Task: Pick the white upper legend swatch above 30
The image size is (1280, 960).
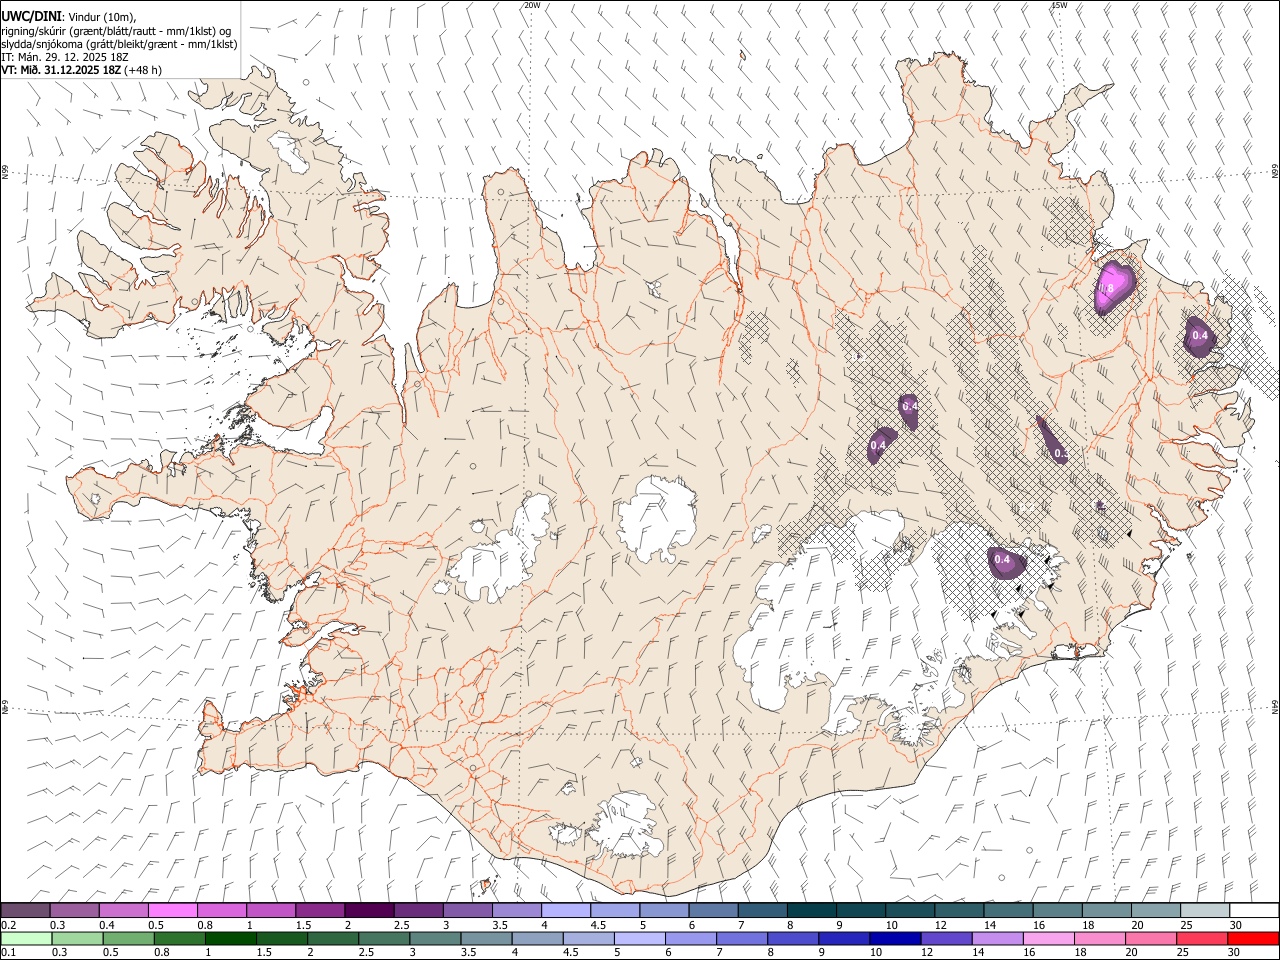Action: pos(1253,910)
